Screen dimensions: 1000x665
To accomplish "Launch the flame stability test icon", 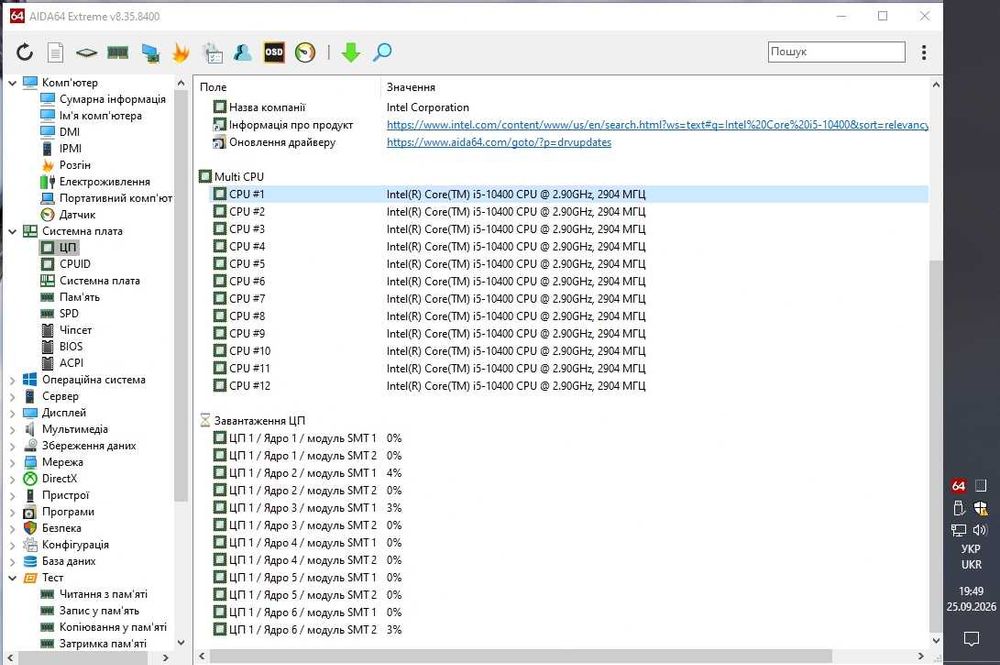I will tap(181, 52).
